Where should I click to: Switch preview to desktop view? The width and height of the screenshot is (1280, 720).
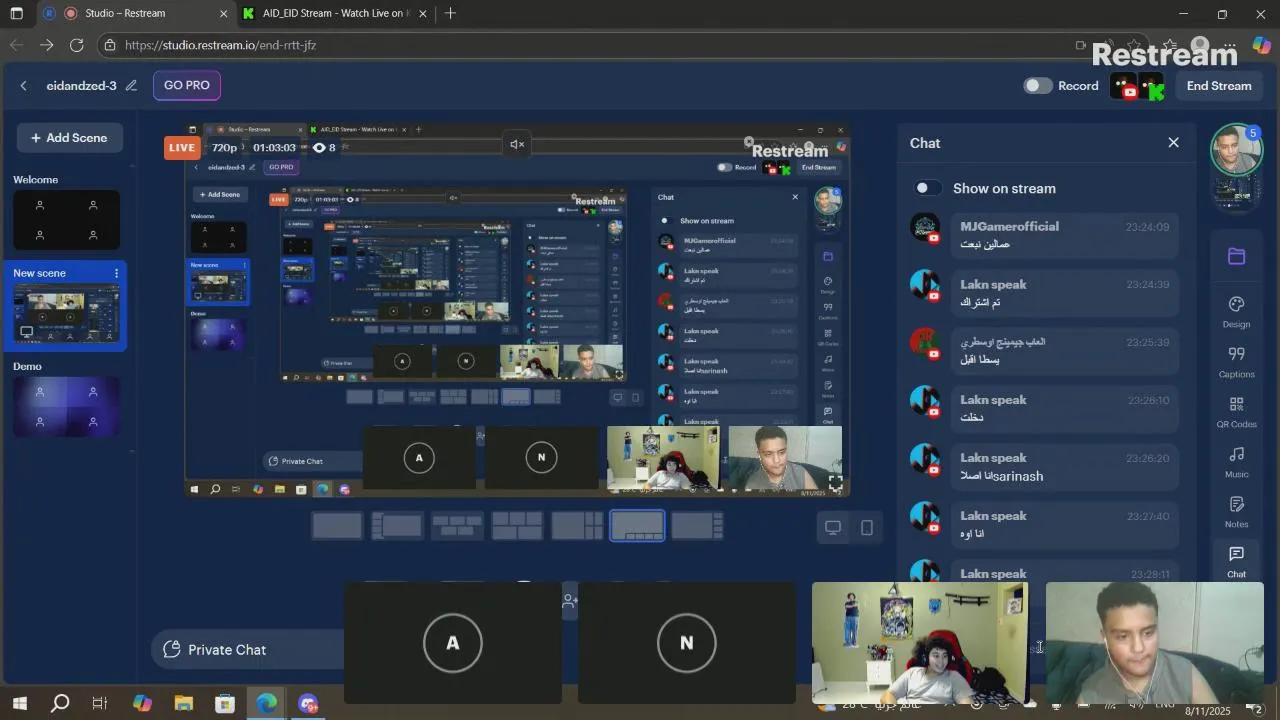pyautogui.click(x=833, y=527)
